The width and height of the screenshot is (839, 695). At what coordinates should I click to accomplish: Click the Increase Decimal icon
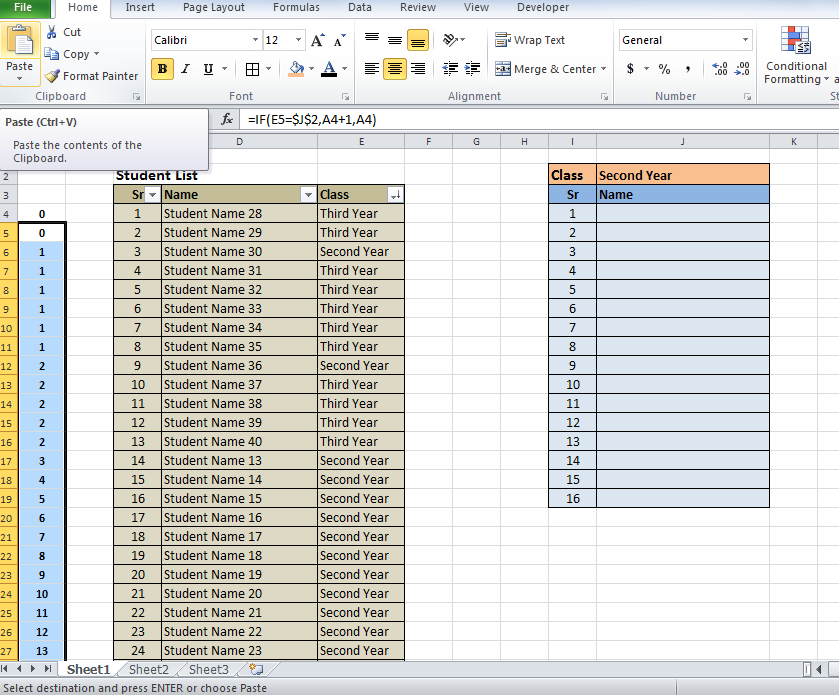719,69
